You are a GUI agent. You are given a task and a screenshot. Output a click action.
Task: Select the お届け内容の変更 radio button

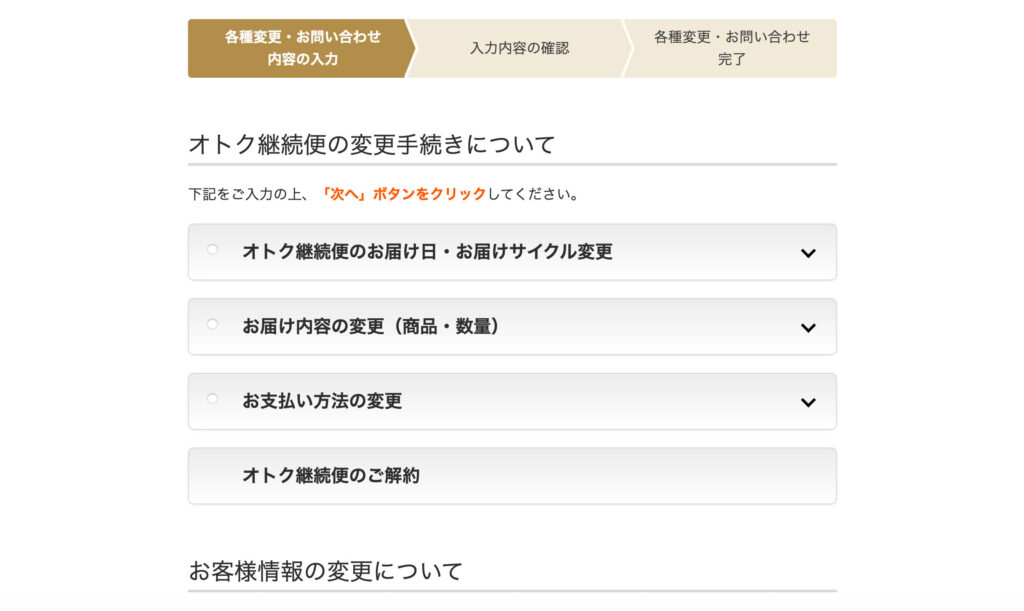pyautogui.click(x=212, y=324)
